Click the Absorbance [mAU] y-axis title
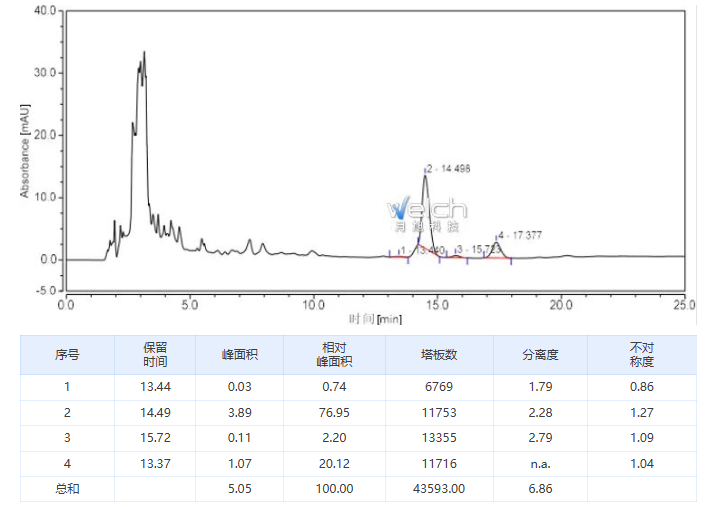Screen dimensions: 705x507 click(25, 149)
